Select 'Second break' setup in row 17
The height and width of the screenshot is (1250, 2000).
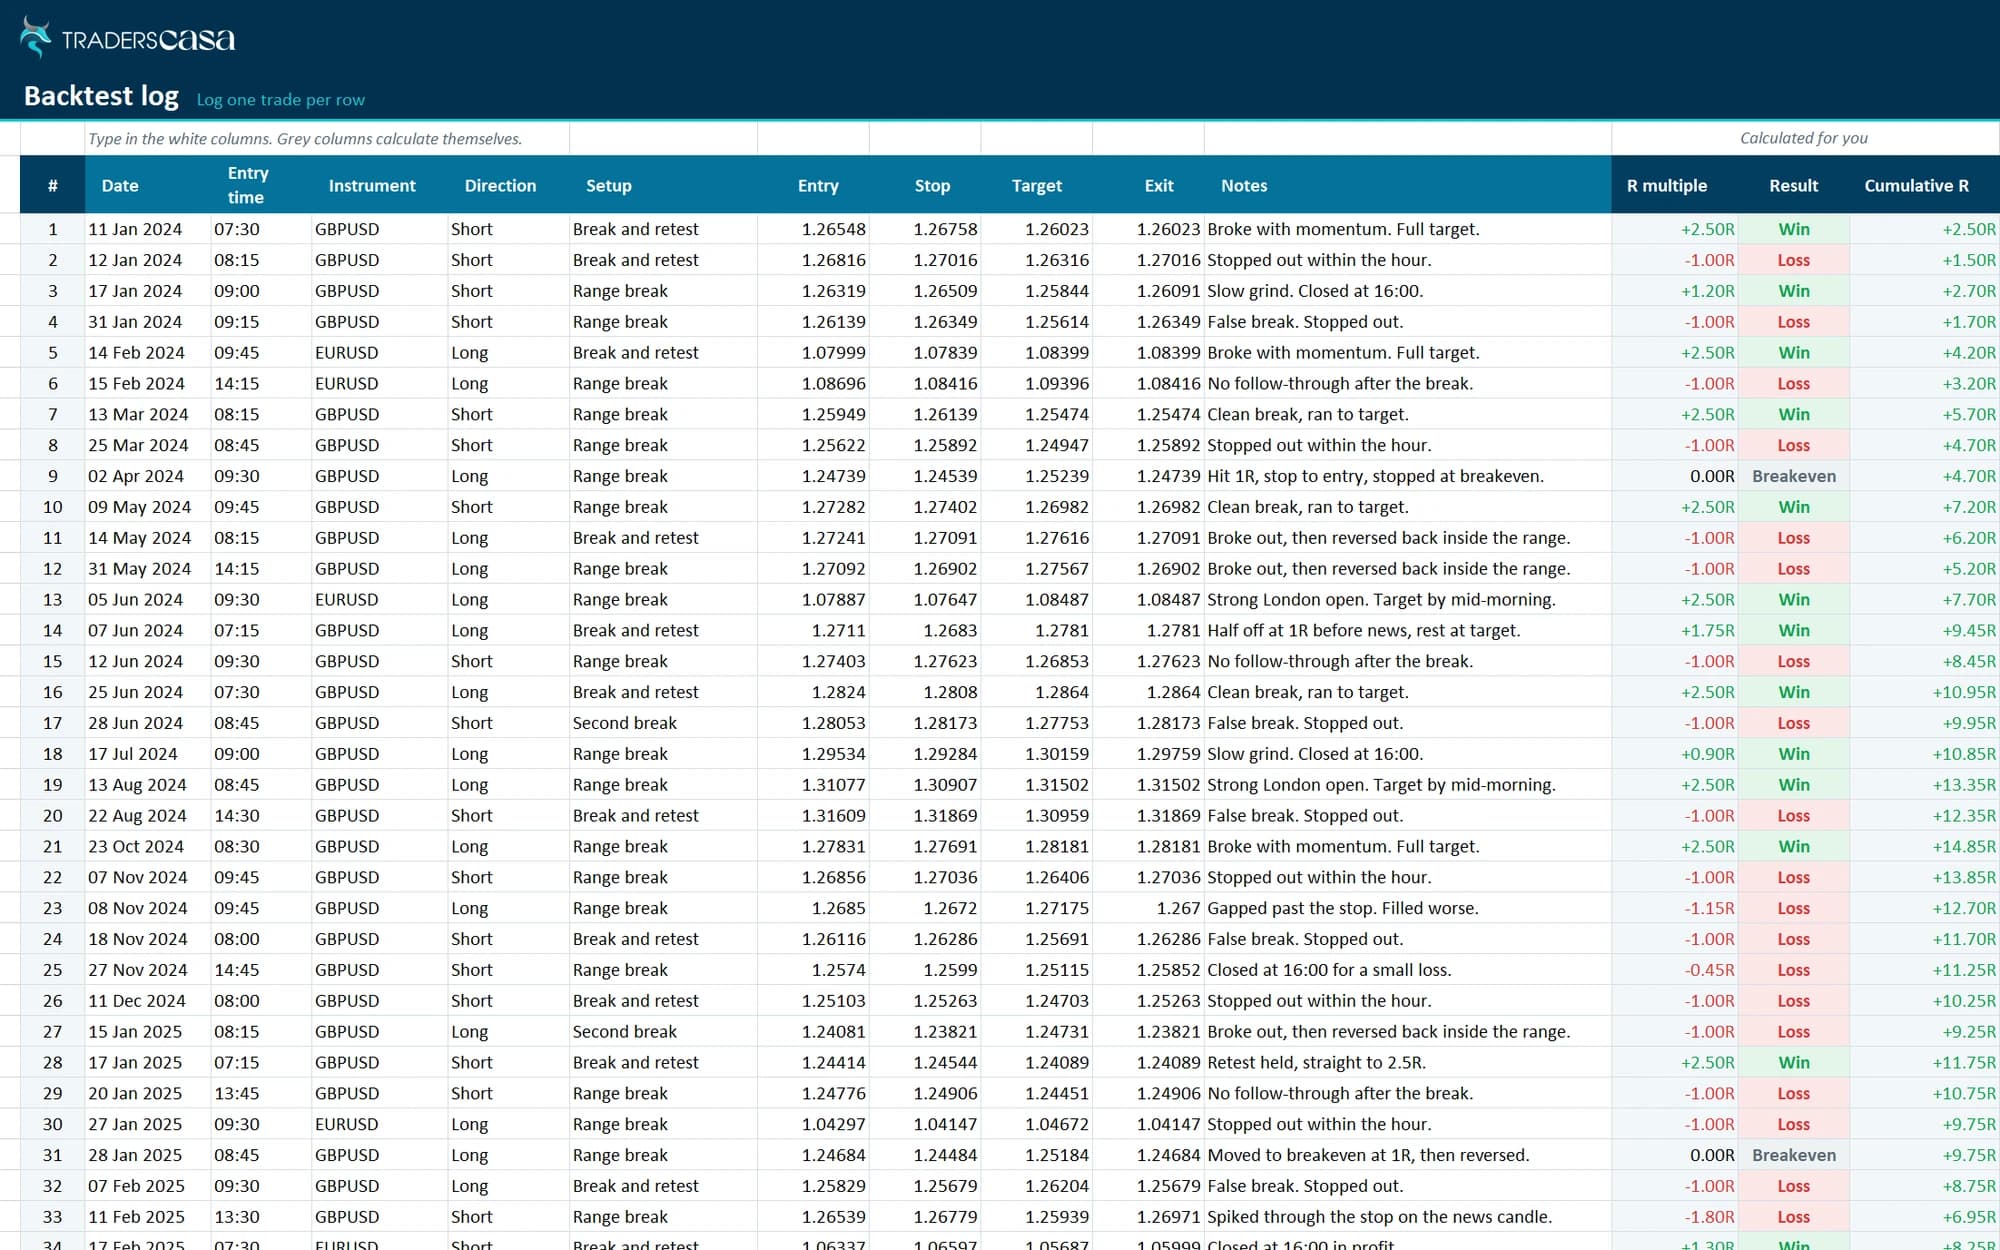pos(663,723)
